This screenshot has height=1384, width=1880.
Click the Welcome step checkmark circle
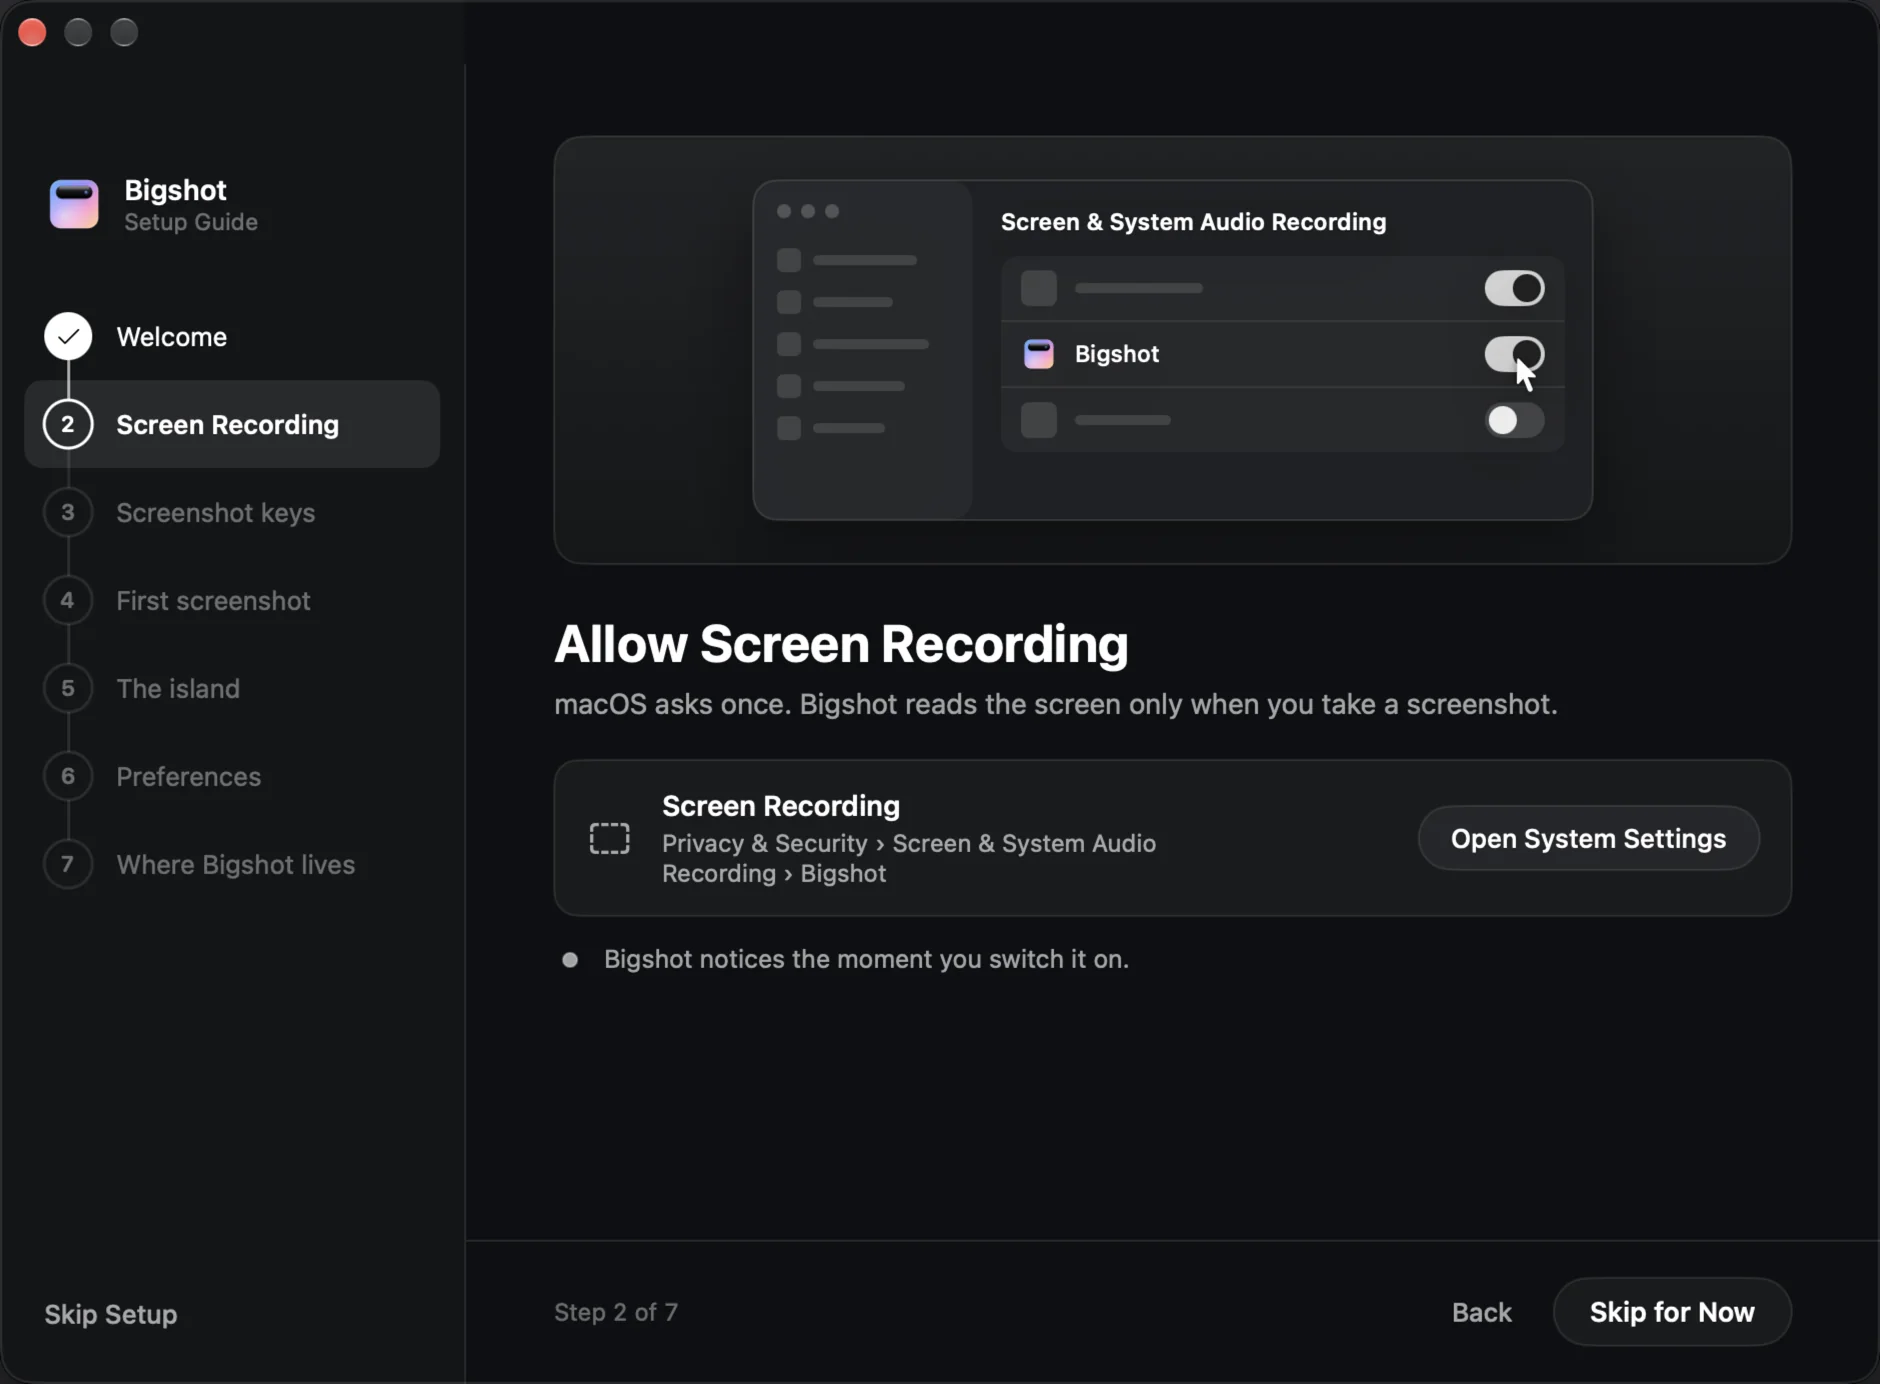pyautogui.click(x=68, y=336)
